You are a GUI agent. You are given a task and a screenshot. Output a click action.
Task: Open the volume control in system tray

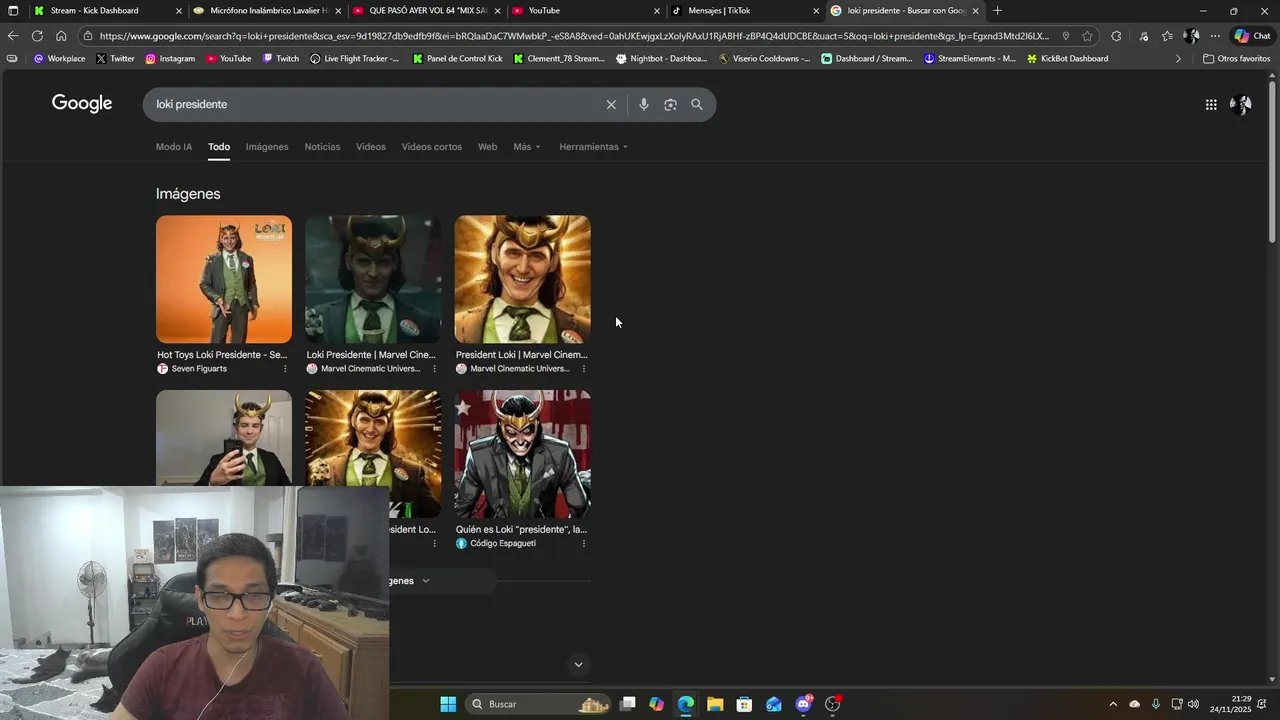[x=1193, y=704]
